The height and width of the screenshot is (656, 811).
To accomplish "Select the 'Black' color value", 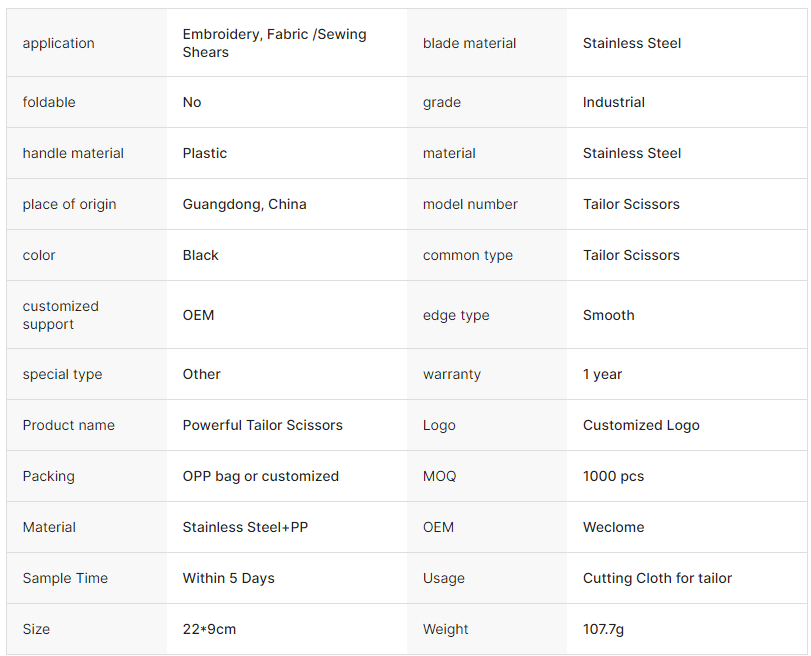I will click(201, 255).
